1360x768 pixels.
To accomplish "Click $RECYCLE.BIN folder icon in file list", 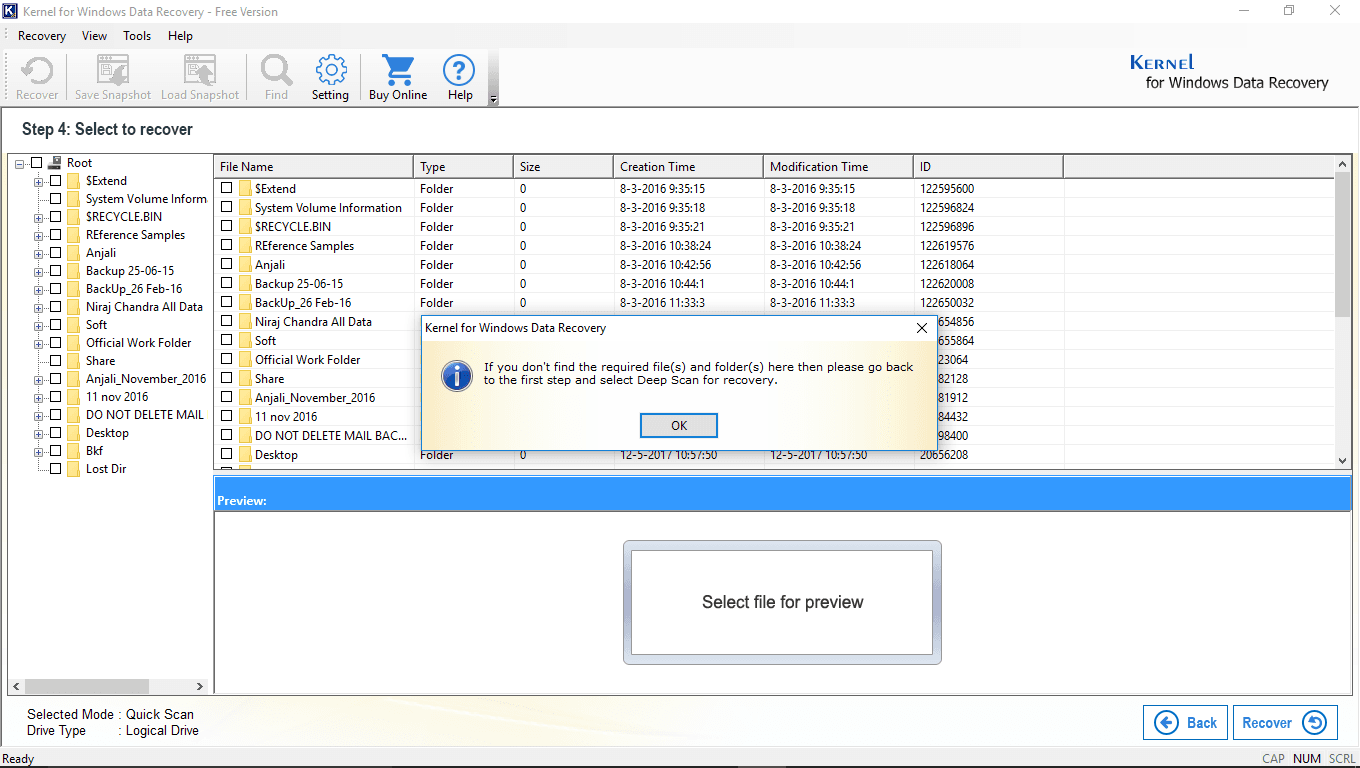I will 245,227.
